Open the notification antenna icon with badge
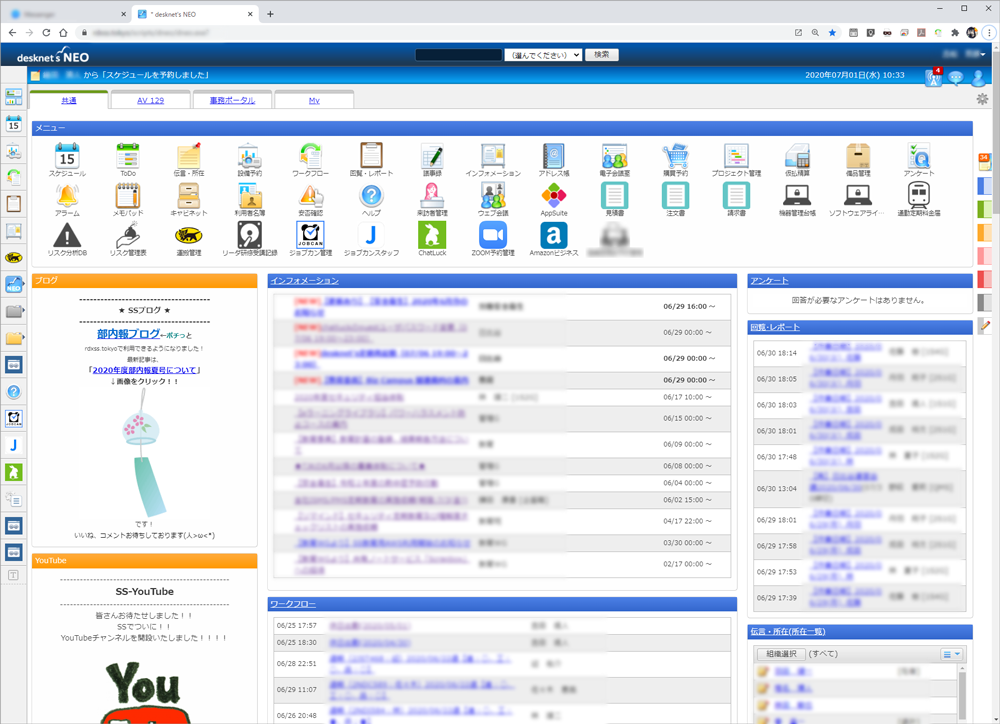The height and width of the screenshot is (724, 1000). click(x=933, y=78)
